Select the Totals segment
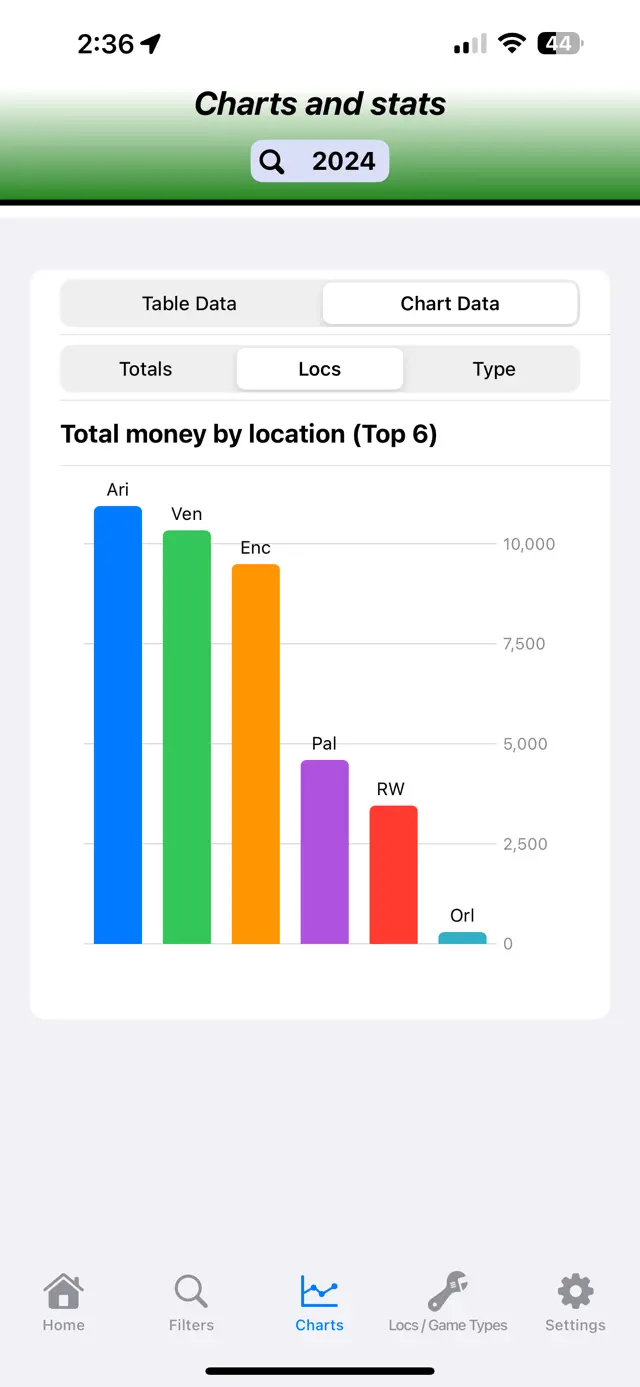The width and height of the screenshot is (640, 1387). click(146, 368)
